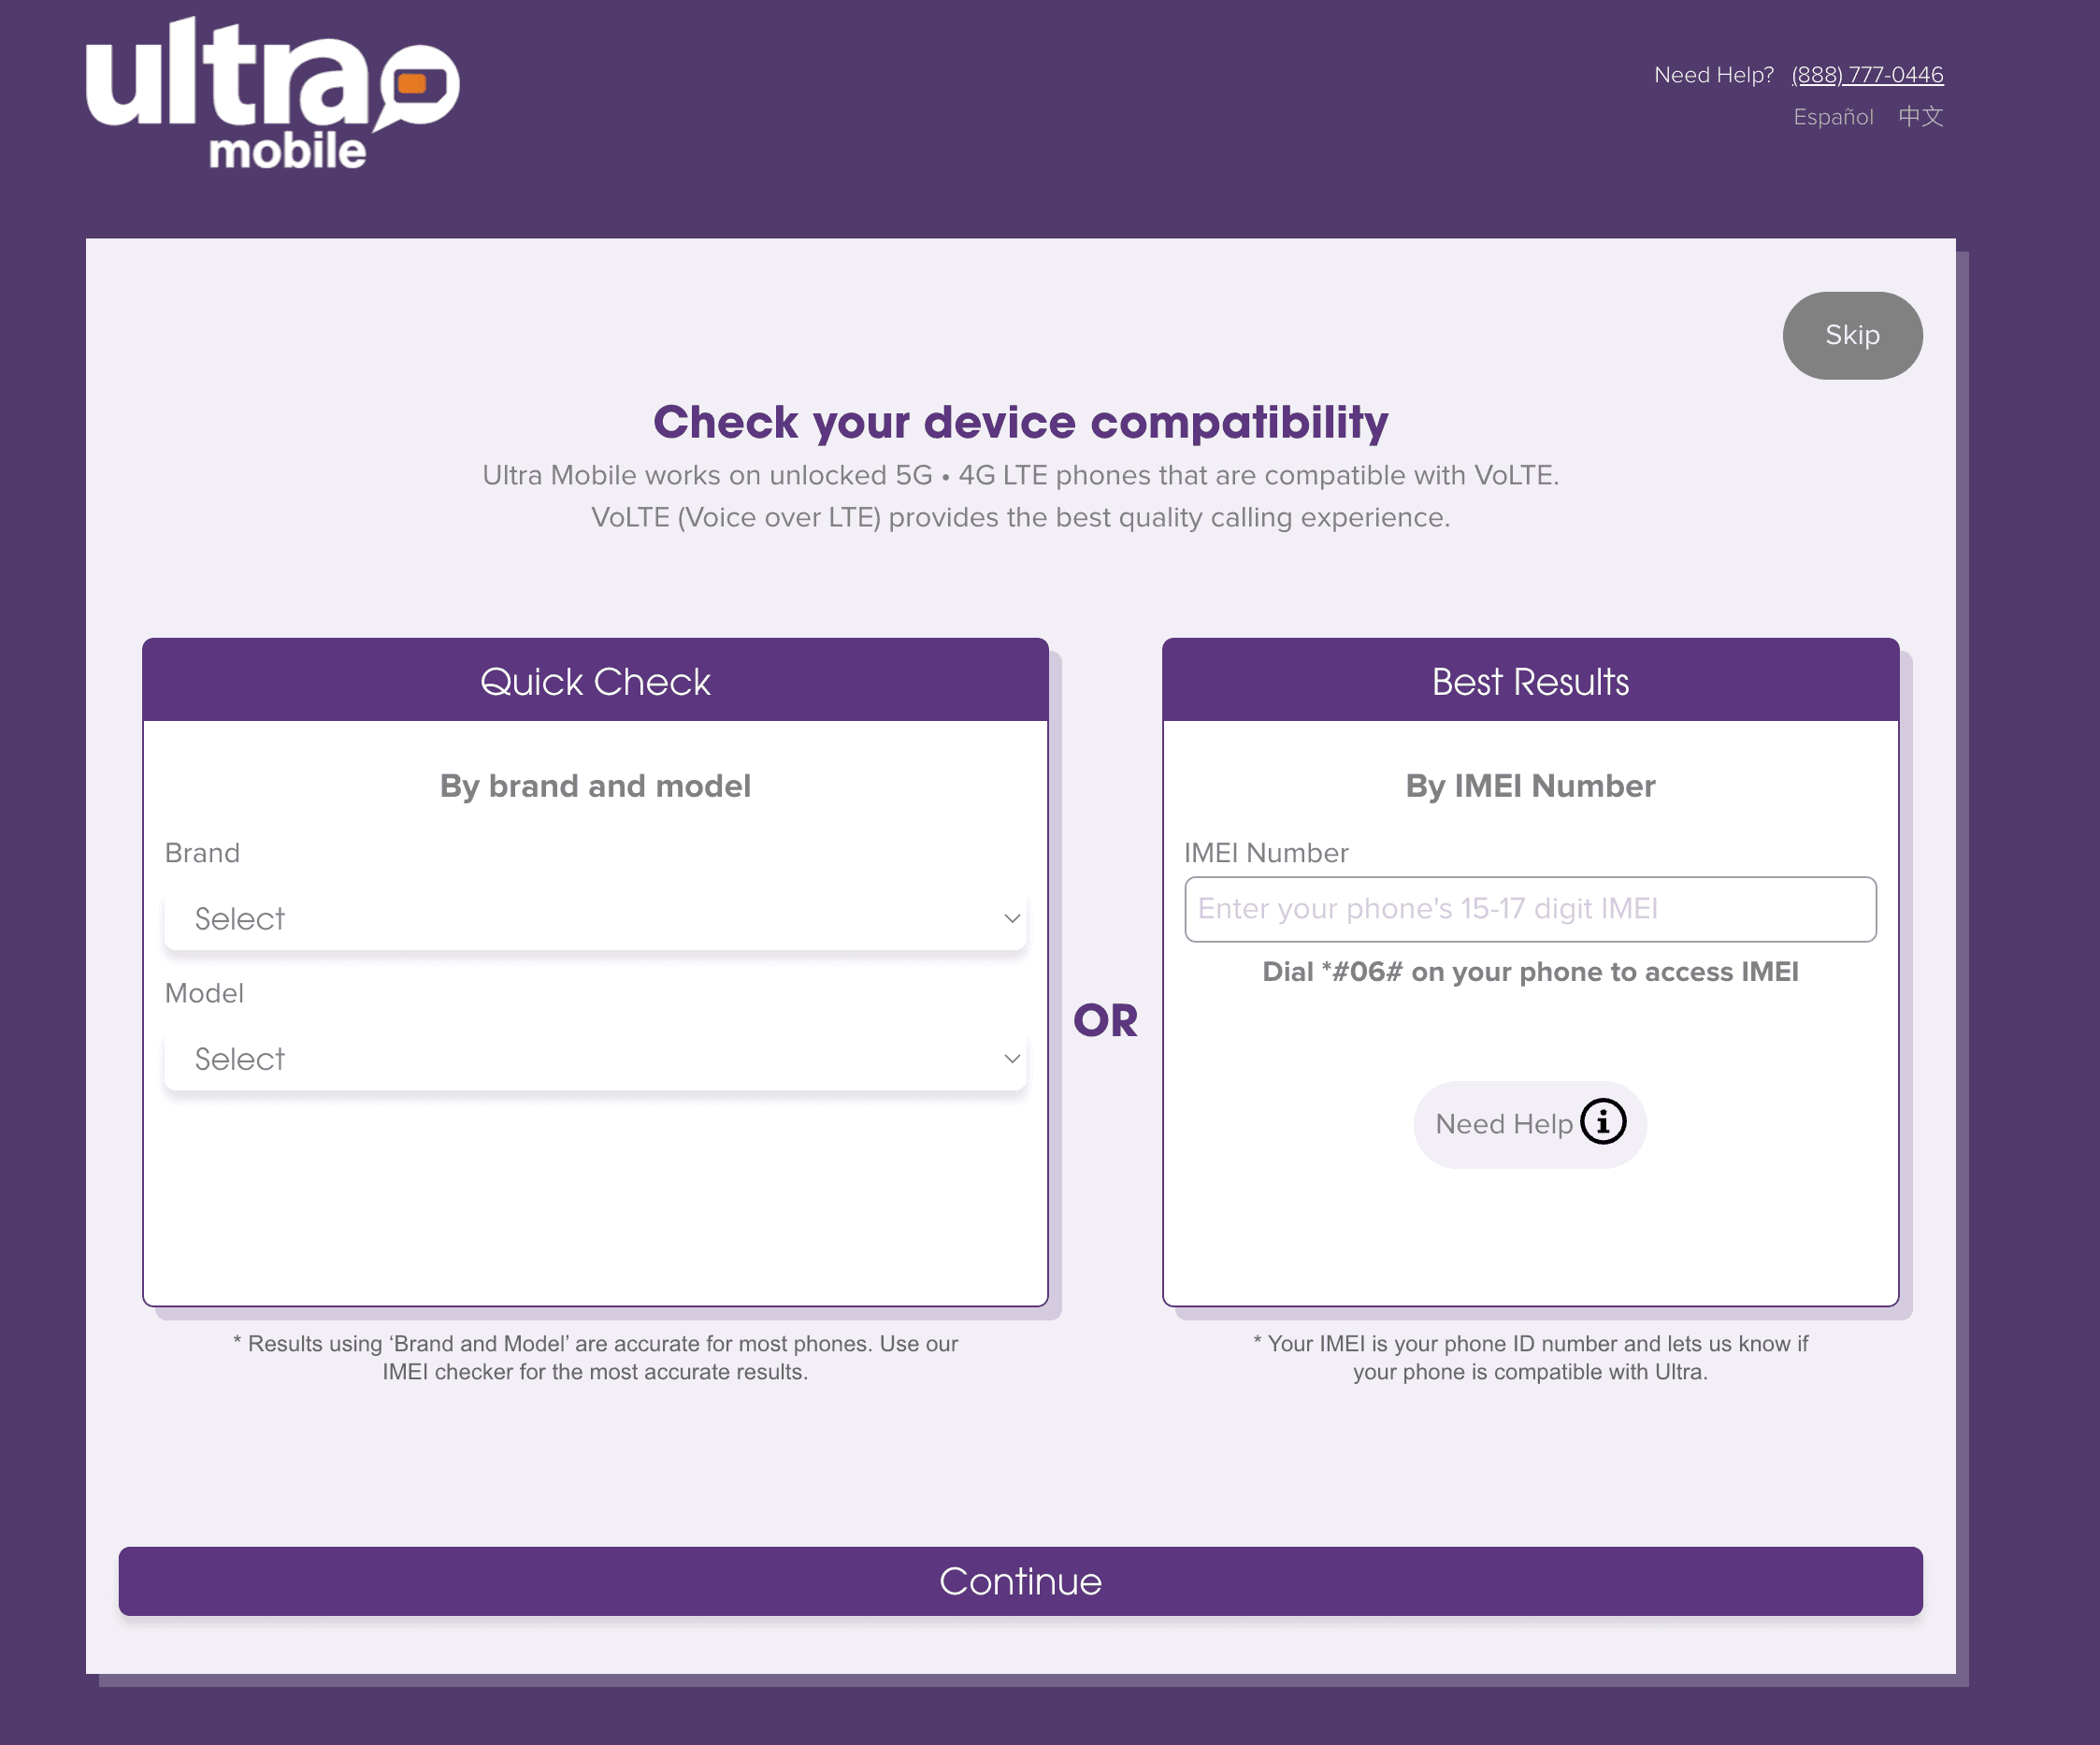Click the info icon beside Need Help
Viewport: 2100px width, 1745px height.
1603,1121
